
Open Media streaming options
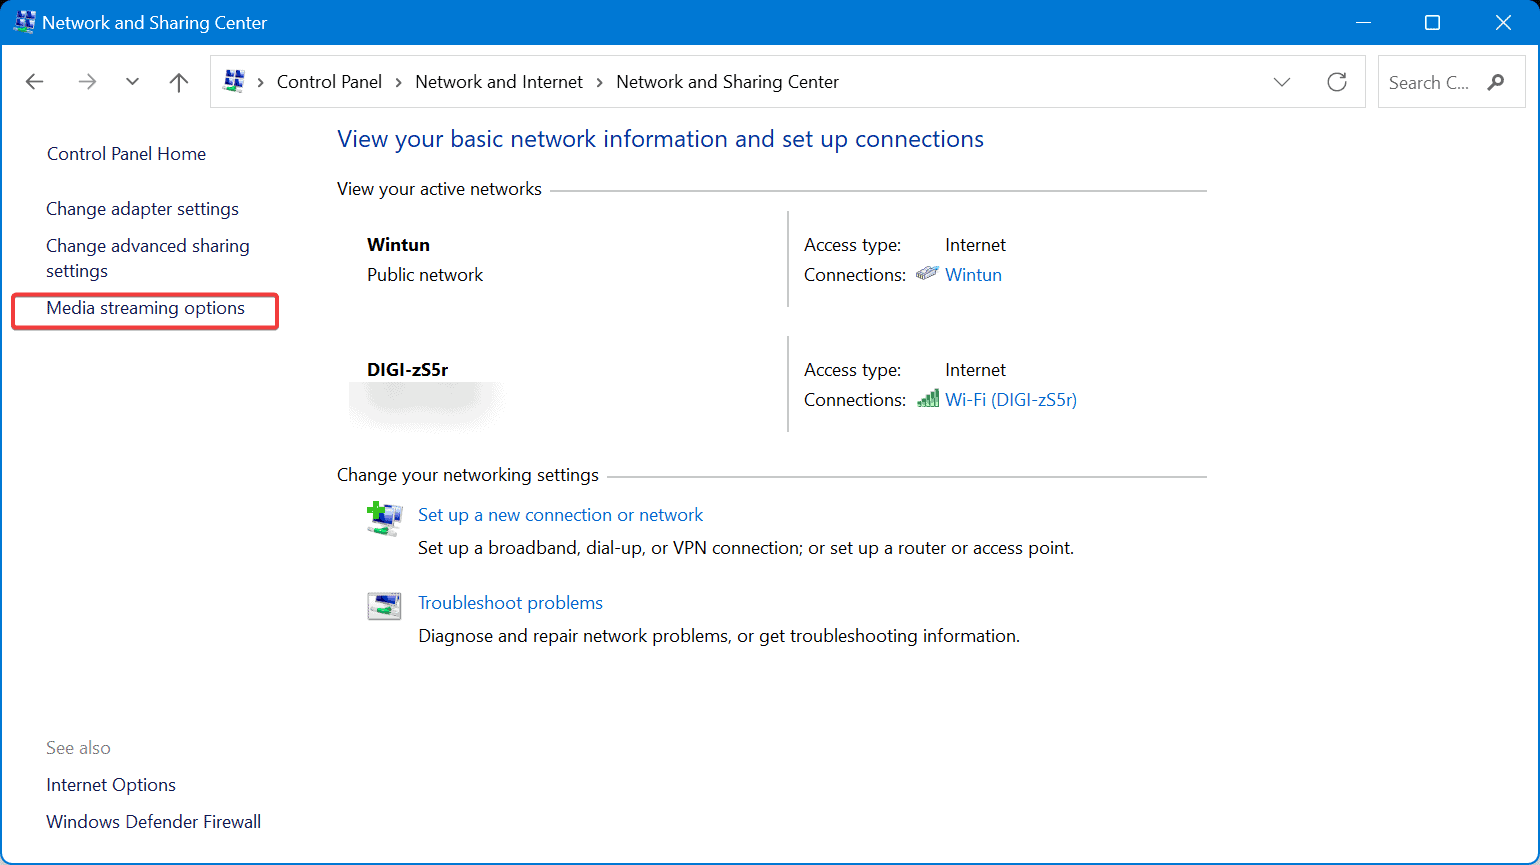145,308
